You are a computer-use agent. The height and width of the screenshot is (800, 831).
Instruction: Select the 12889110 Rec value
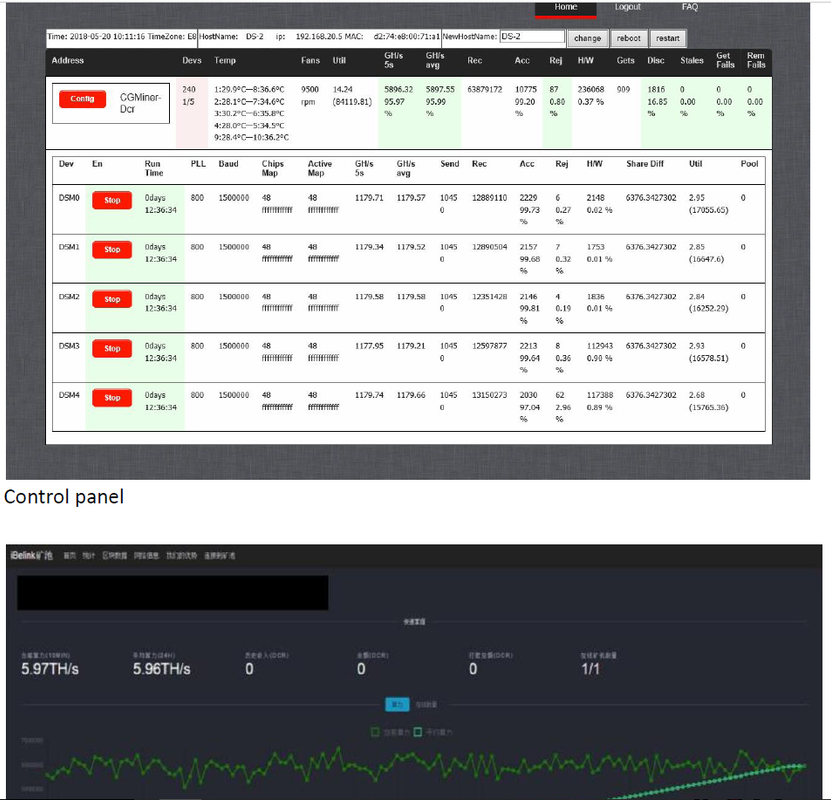[489, 198]
